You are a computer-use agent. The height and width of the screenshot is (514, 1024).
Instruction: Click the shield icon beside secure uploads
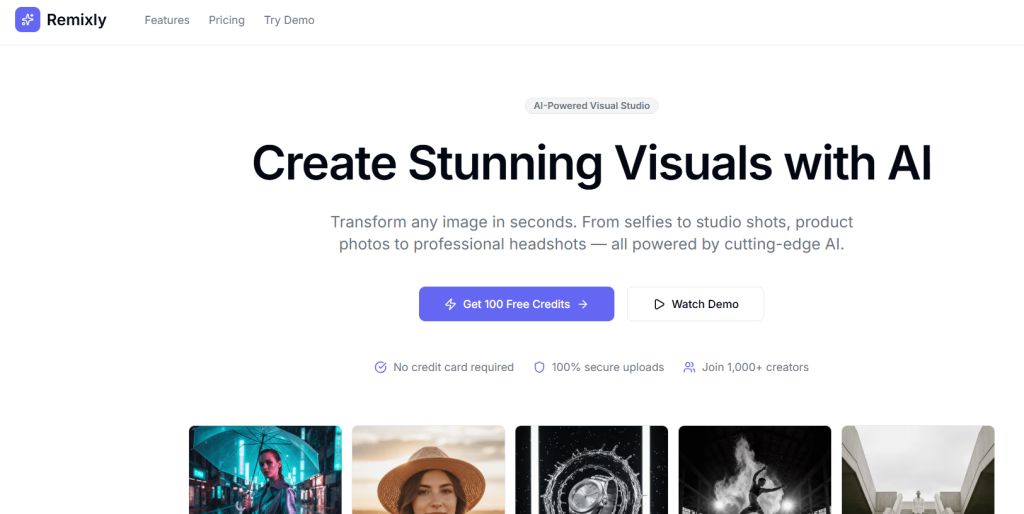coord(539,367)
